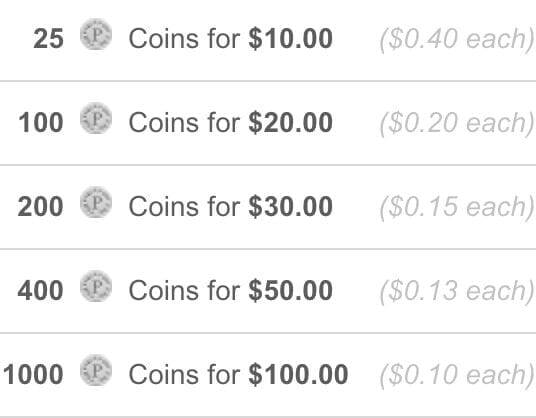This screenshot has width=536, height=418.
Task: Click the ($0.13 each) note
Action: coord(457,292)
